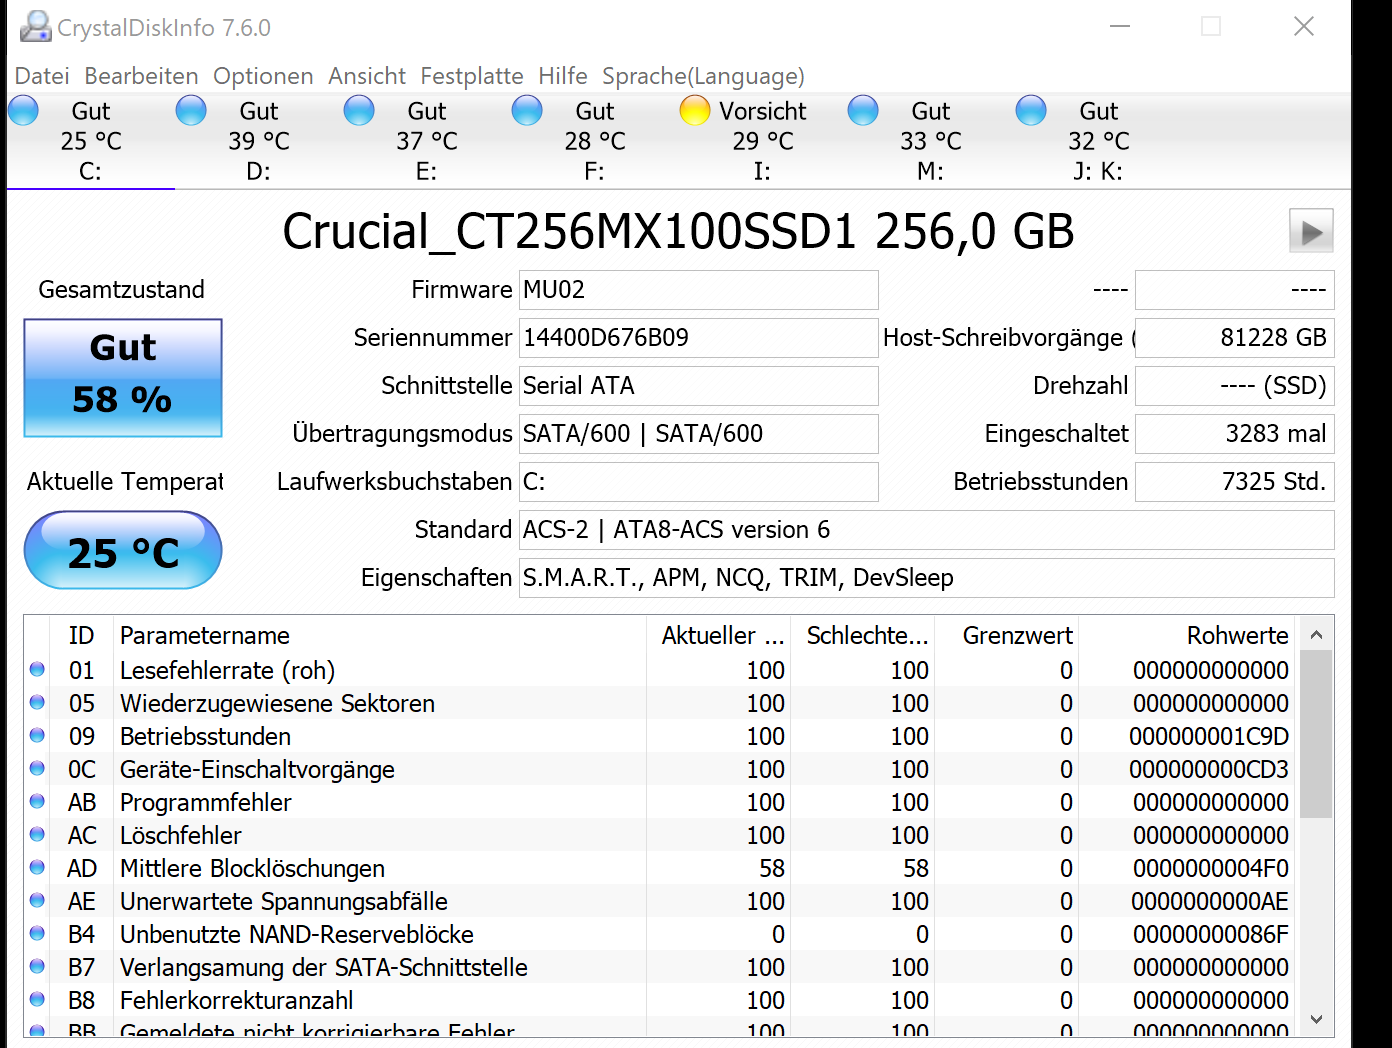The height and width of the screenshot is (1048, 1392).
Task: Click the blue health dot beside Lesefehlerrate (roh)
Action: pos(37,670)
